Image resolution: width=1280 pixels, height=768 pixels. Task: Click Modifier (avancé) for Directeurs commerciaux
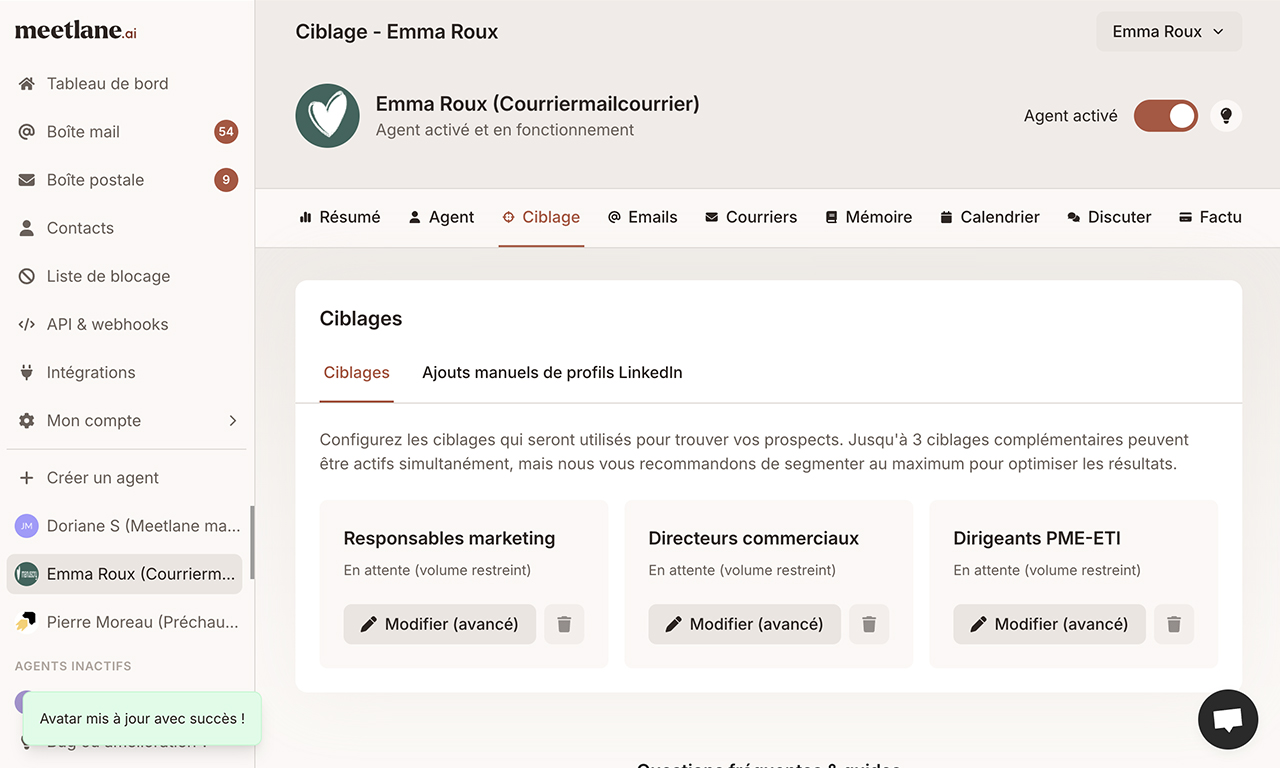[744, 623]
